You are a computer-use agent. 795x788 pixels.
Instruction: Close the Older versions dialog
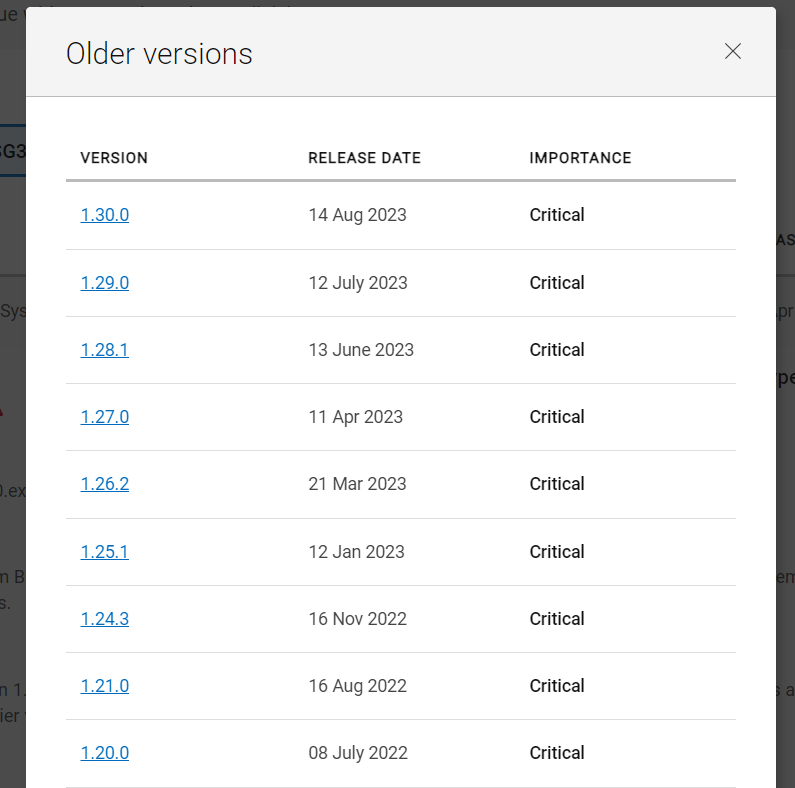point(733,51)
